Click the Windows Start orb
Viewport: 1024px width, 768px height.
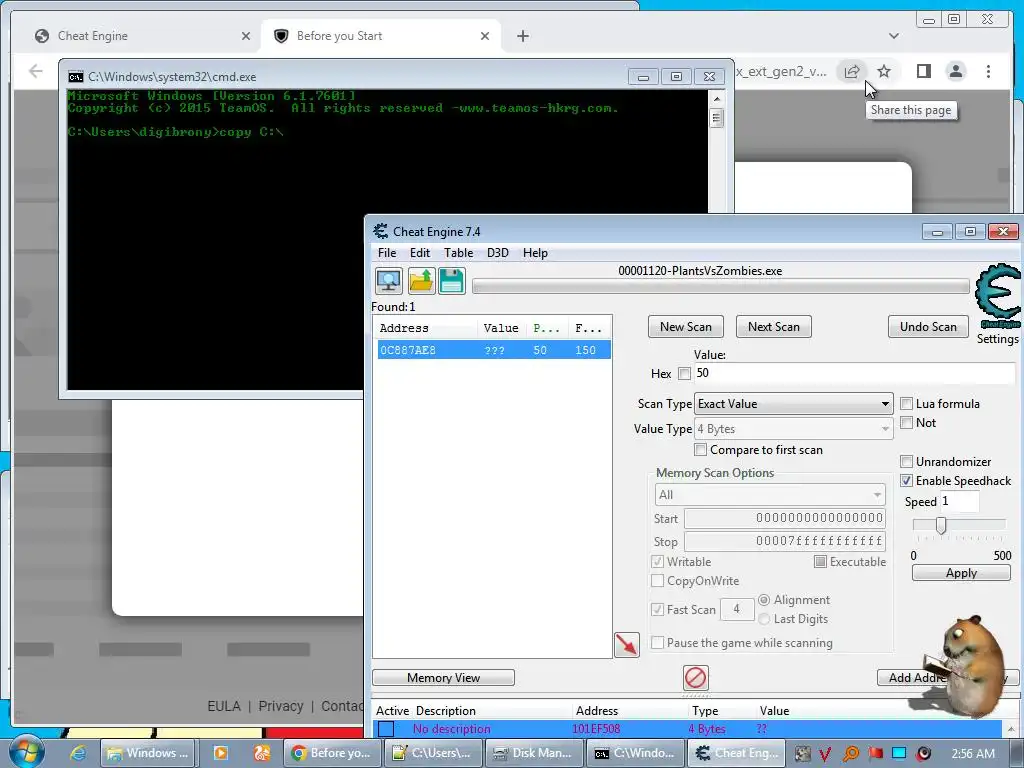point(26,752)
